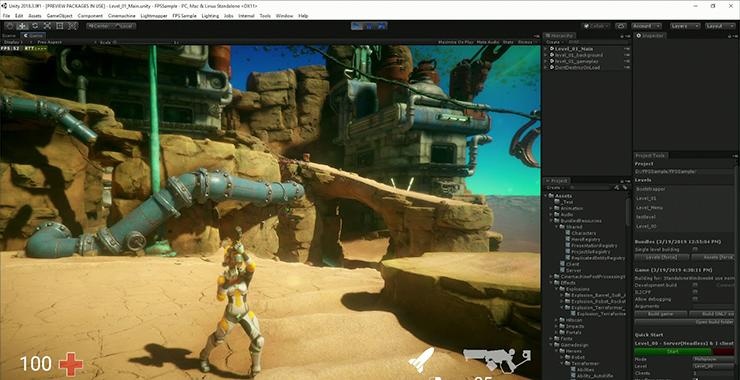The image size is (740, 380).
Task: Open the File menu
Action: [6, 16]
